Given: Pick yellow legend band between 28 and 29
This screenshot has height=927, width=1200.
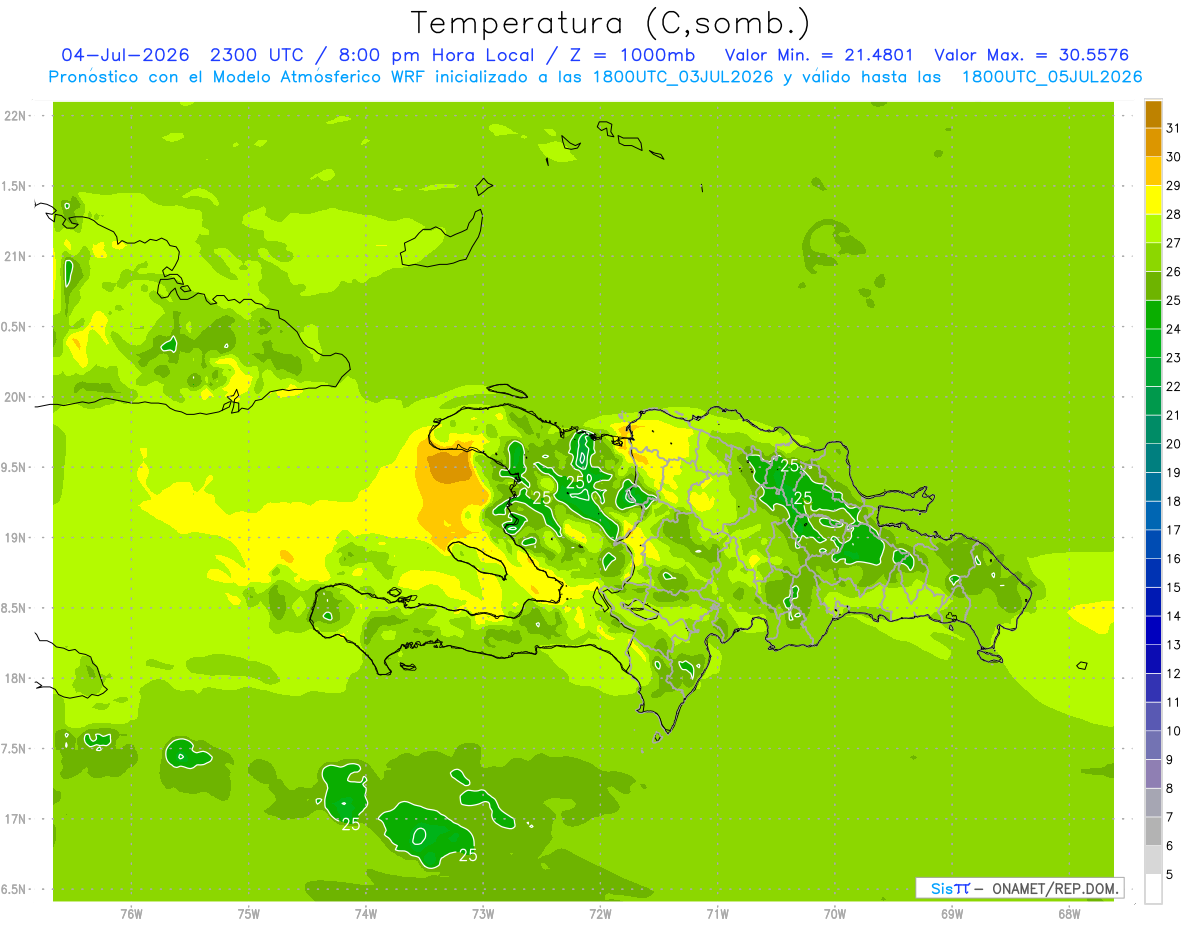Looking at the screenshot, I should 1153,200.
